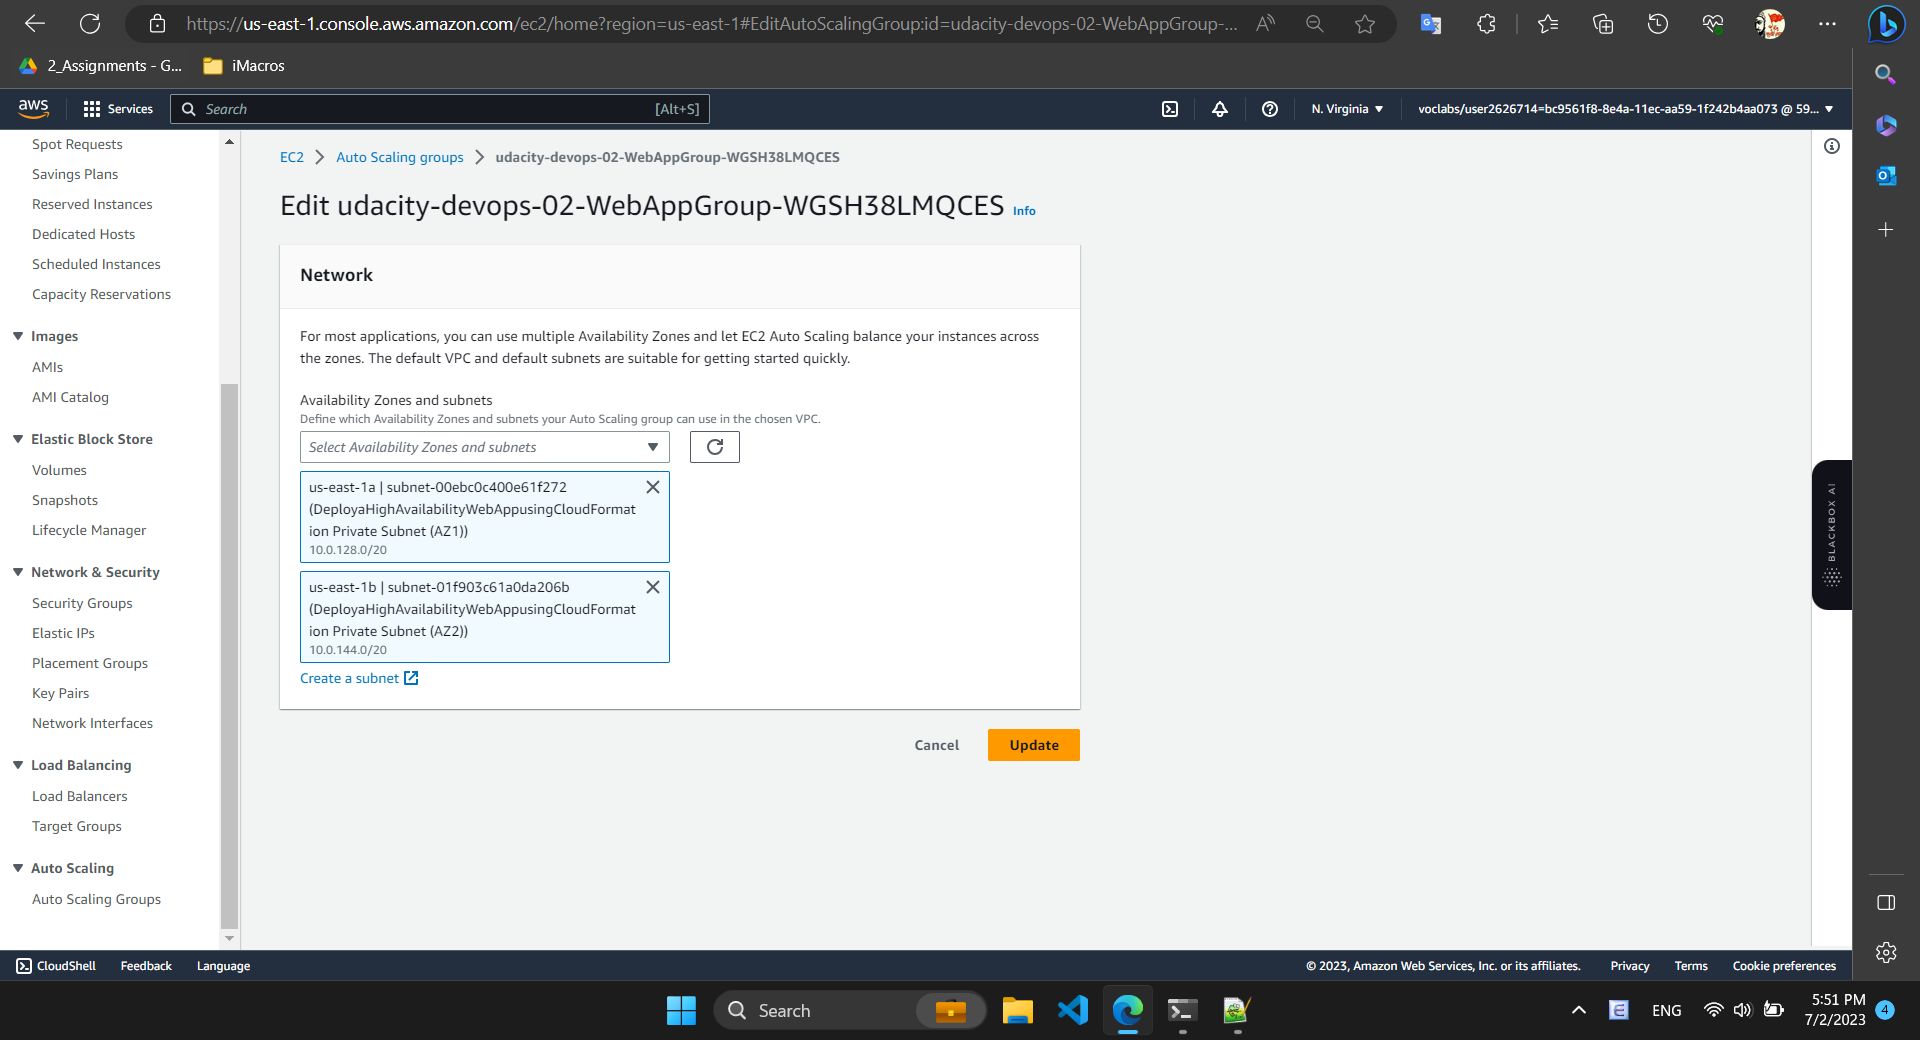Image resolution: width=1920 pixels, height=1040 pixels.
Task: Open the Help question mark menu
Action: [x=1269, y=109]
